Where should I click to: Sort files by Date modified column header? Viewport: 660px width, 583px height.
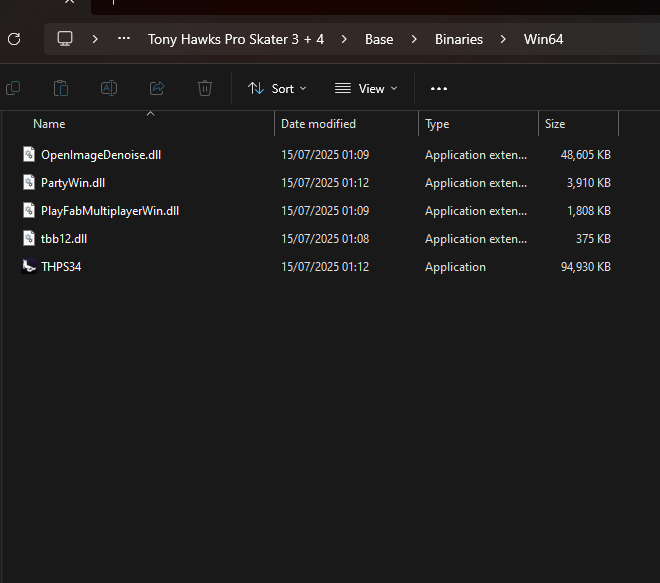(318, 124)
